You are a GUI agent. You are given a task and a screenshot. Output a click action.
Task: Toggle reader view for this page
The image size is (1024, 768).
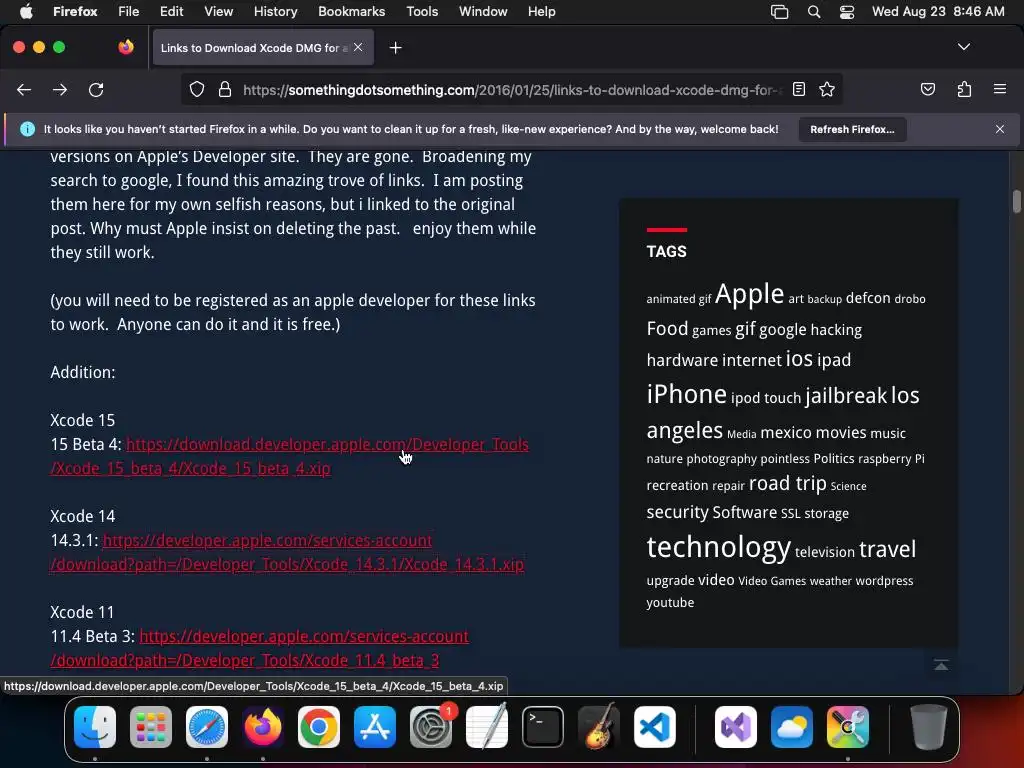pos(799,89)
